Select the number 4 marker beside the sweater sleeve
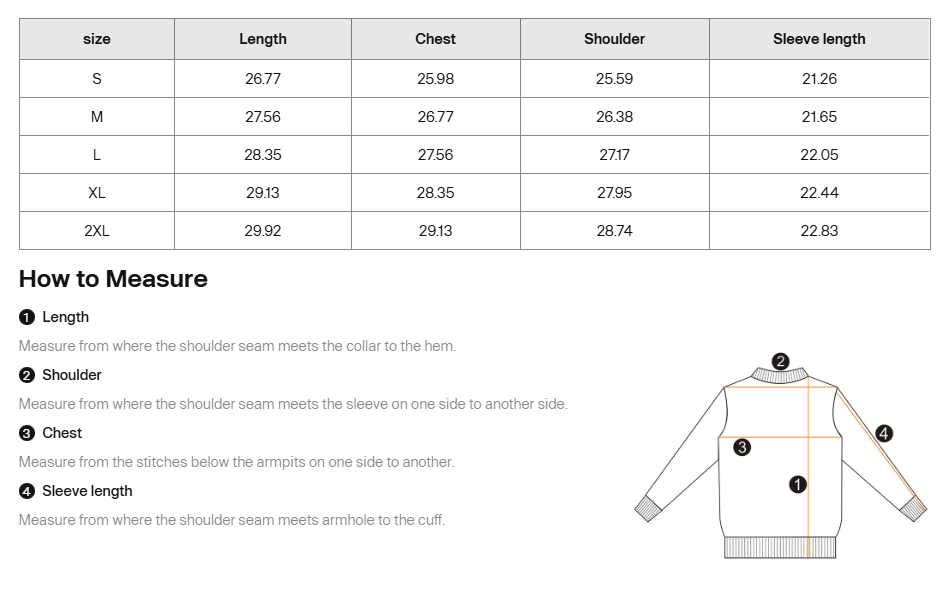This screenshot has width=950, height=593. (x=884, y=433)
